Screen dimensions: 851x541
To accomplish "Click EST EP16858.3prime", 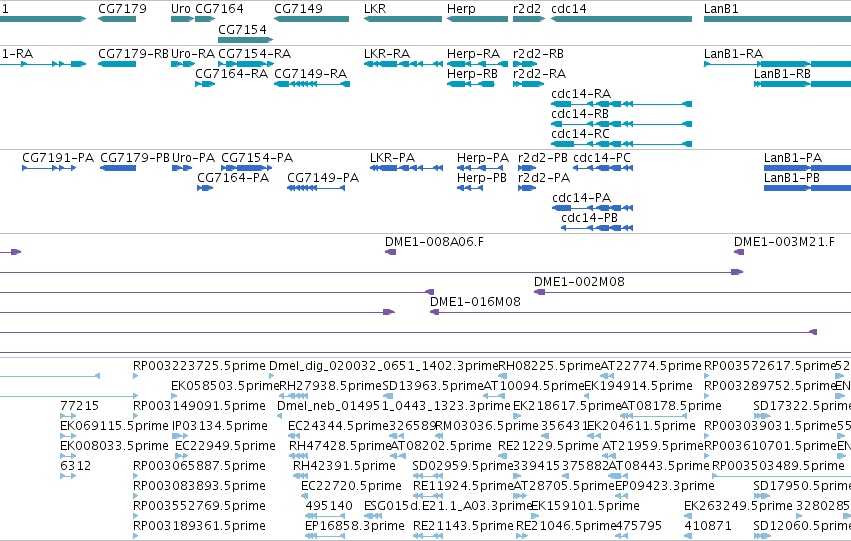I will tap(325, 537).
